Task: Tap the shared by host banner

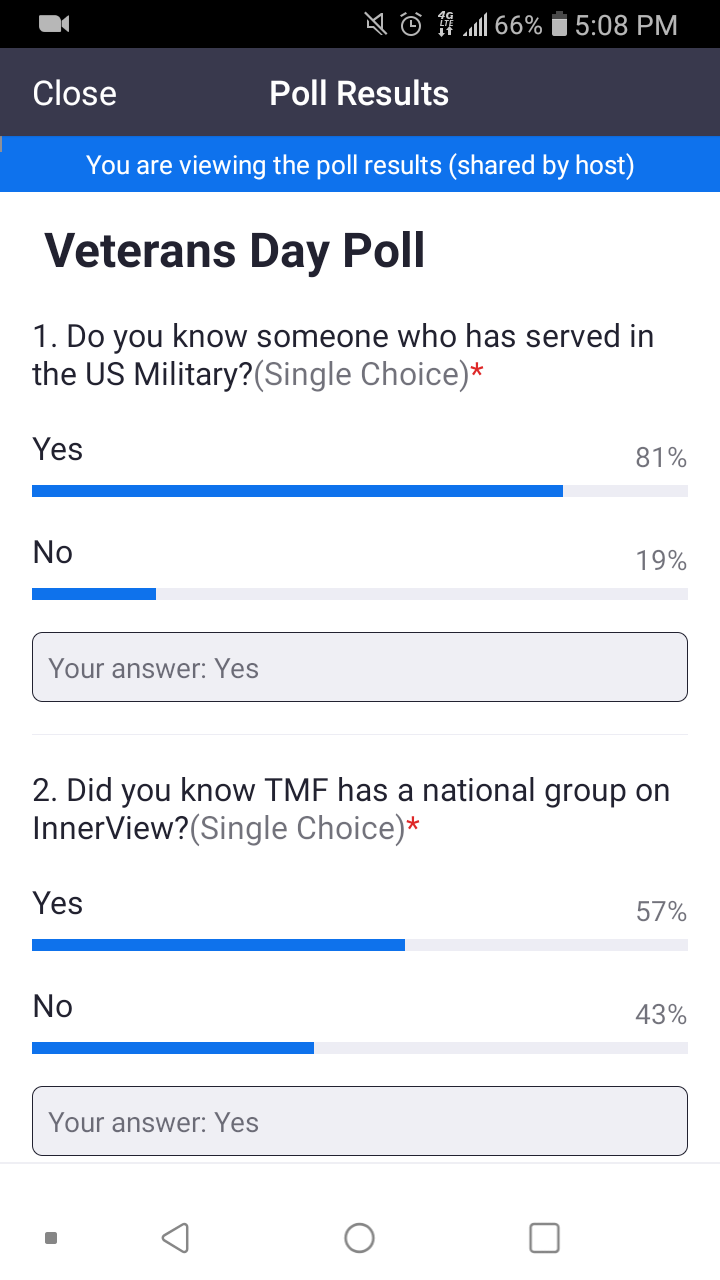Action: point(360,165)
